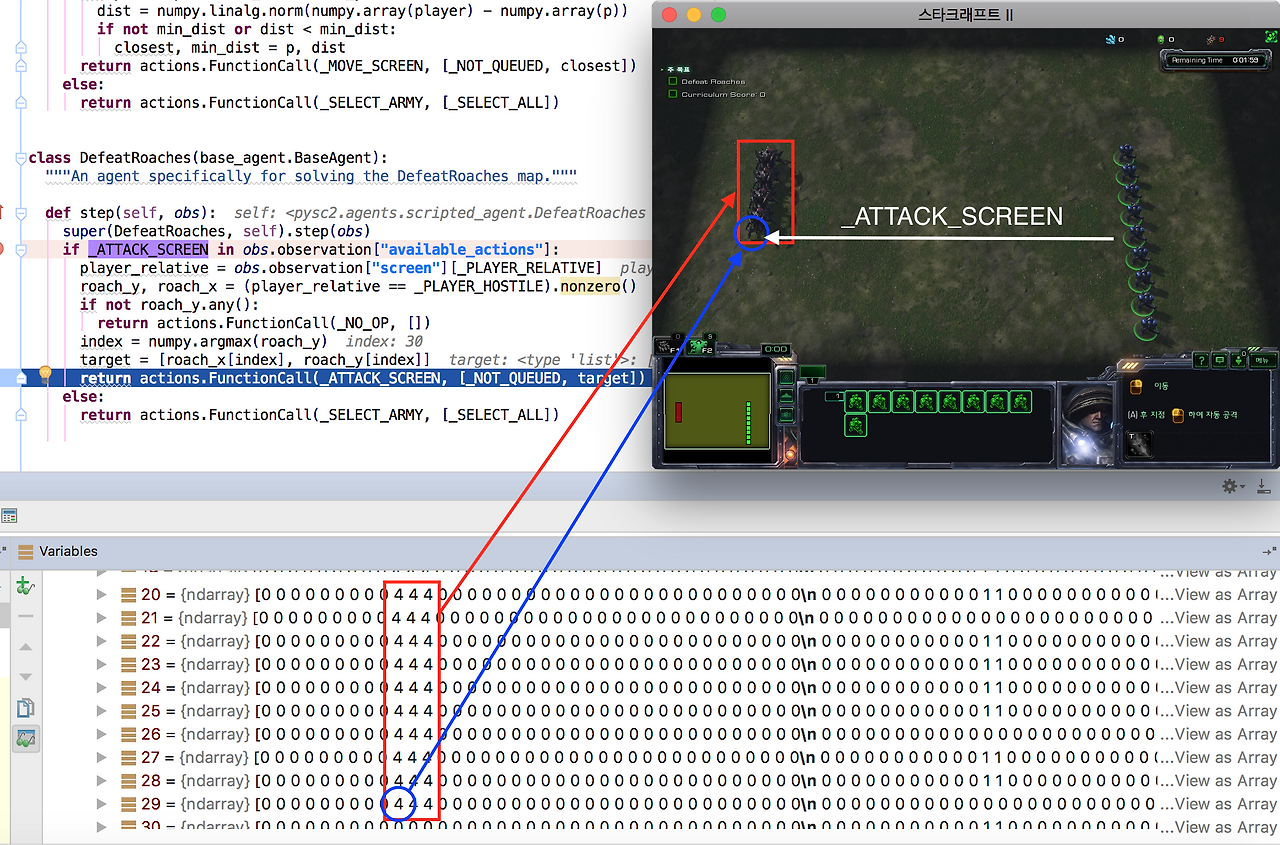This screenshot has width=1280, height=845.
Task: Toggle the Curriculum Score objective checkbox
Action: click(673, 94)
